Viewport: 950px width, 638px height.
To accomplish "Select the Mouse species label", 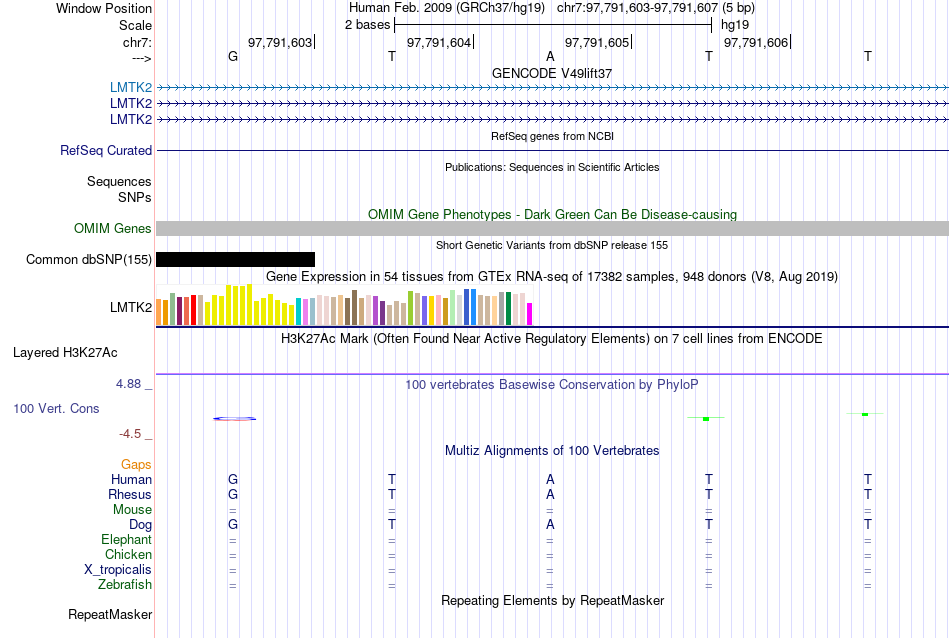I will 132,510.
